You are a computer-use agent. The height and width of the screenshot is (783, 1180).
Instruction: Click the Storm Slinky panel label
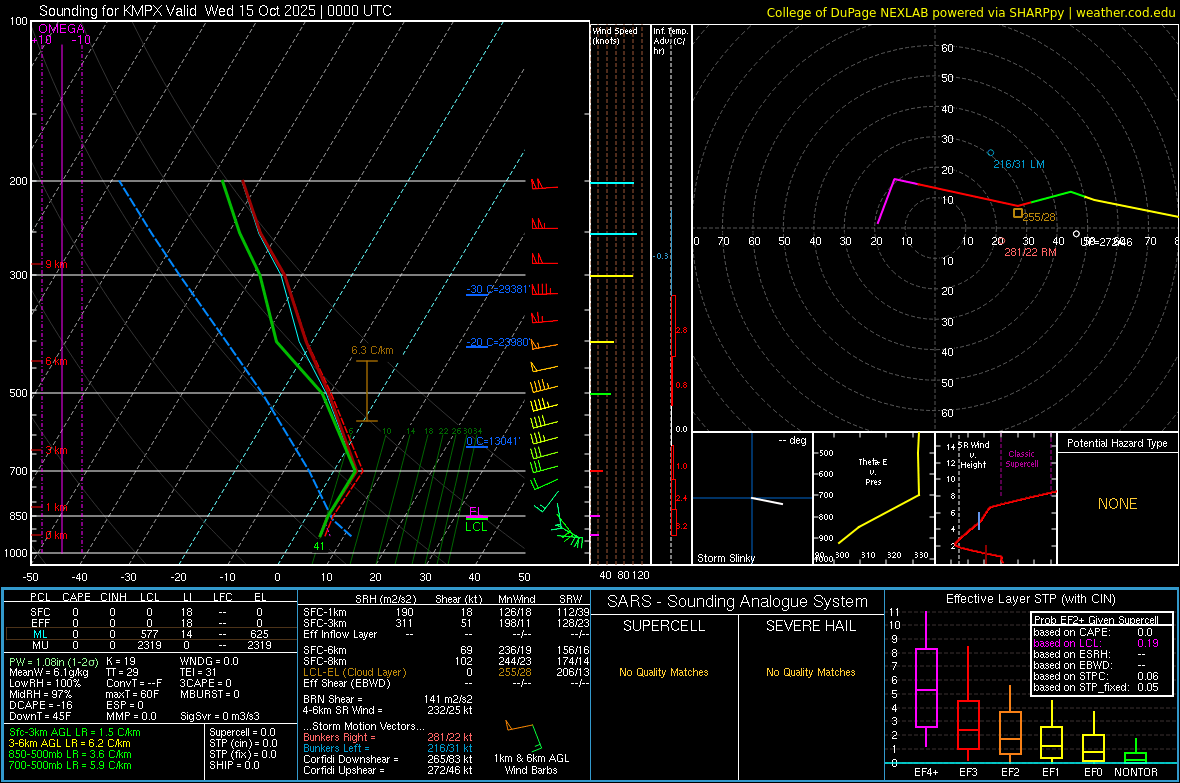point(725,558)
